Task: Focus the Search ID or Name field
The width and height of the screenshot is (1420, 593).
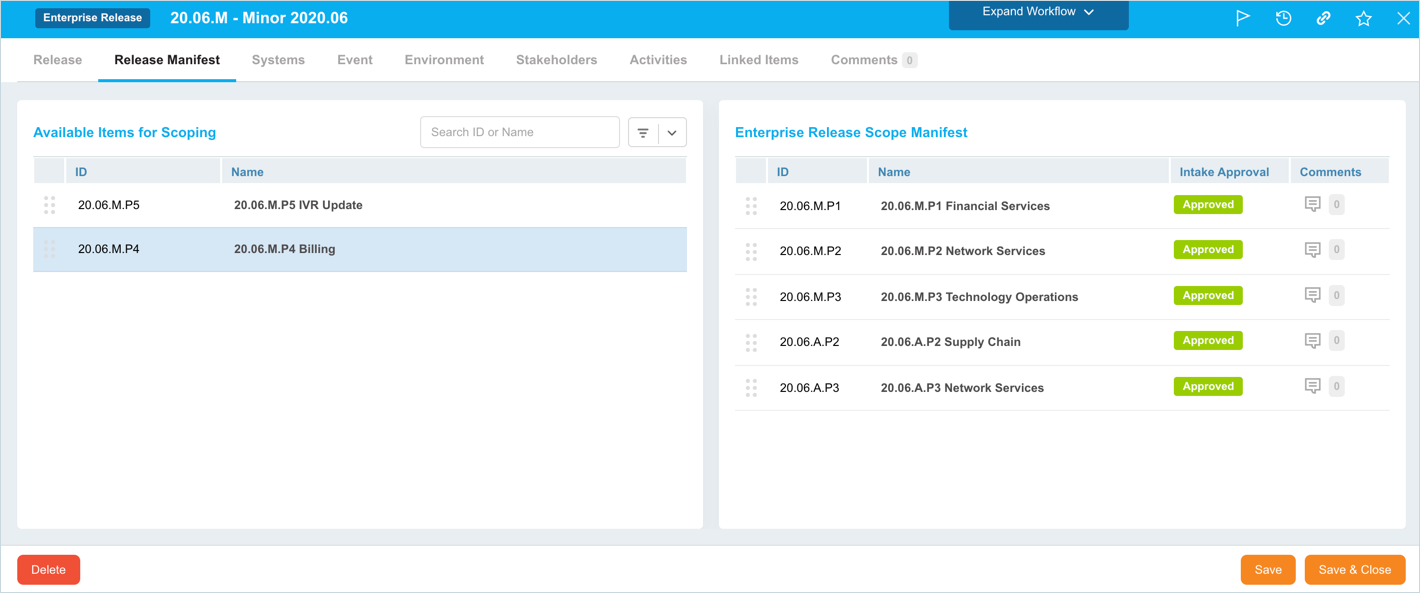Action: point(519,132)
